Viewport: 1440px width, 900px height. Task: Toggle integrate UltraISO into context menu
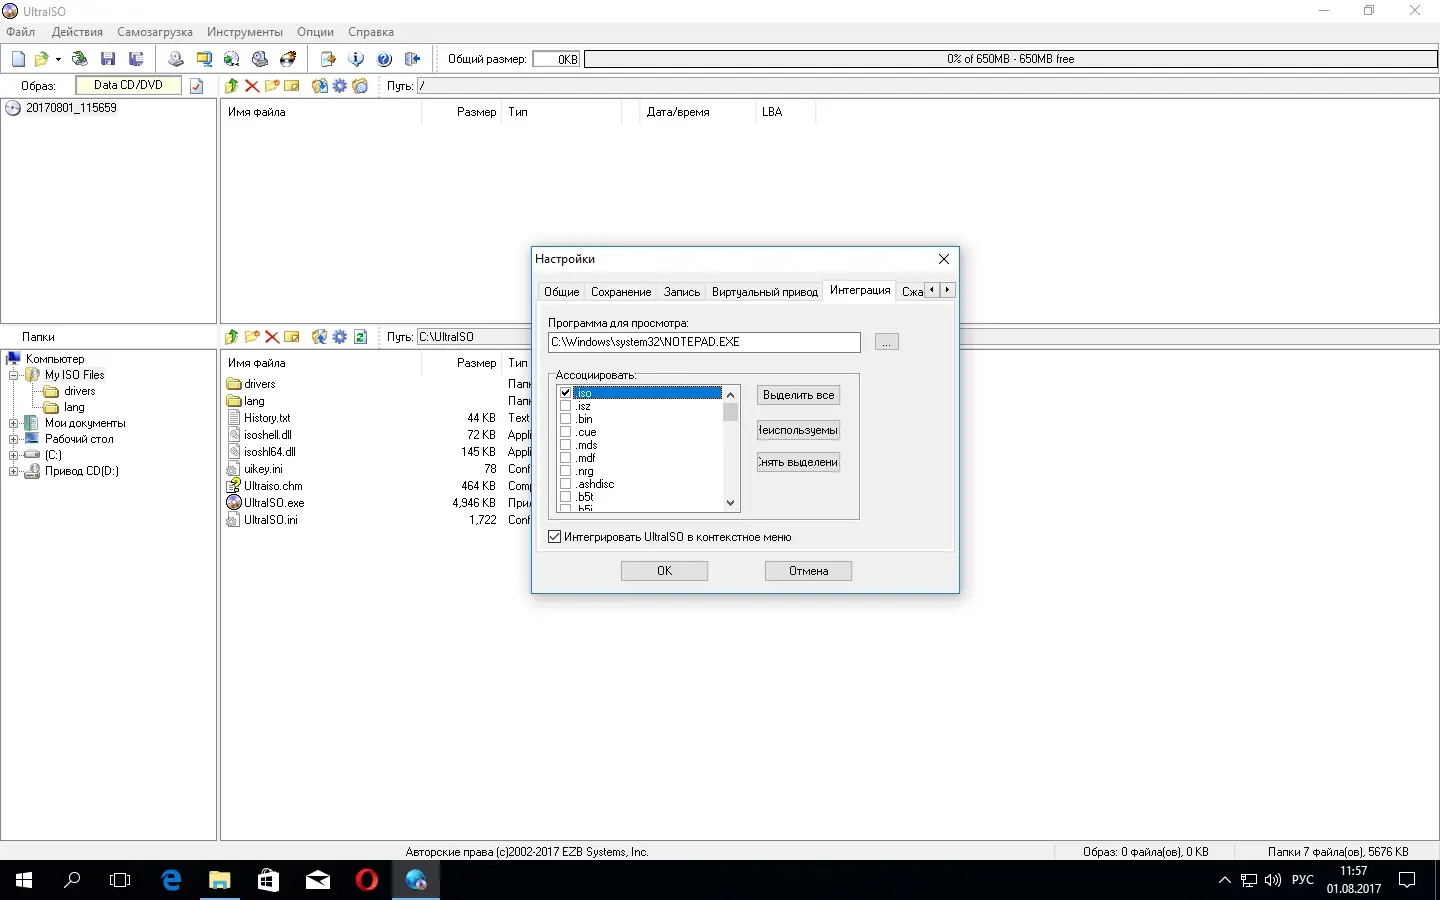pyautogui.click(x=554, y=537)
